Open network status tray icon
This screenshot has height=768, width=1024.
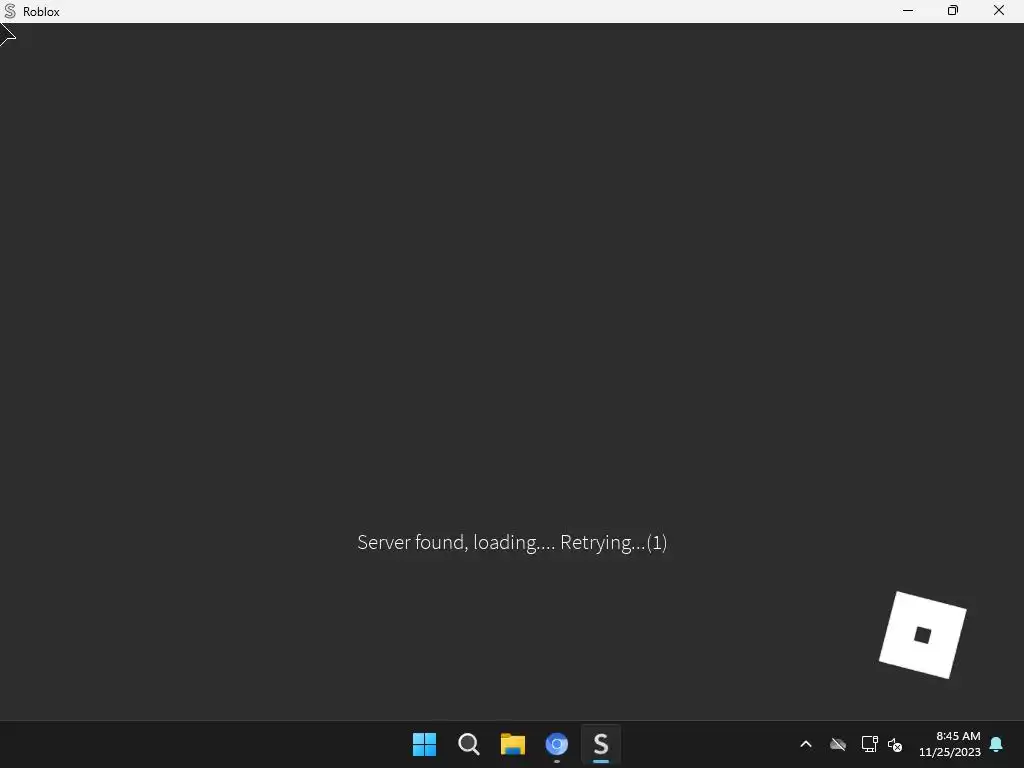(869, 744)
